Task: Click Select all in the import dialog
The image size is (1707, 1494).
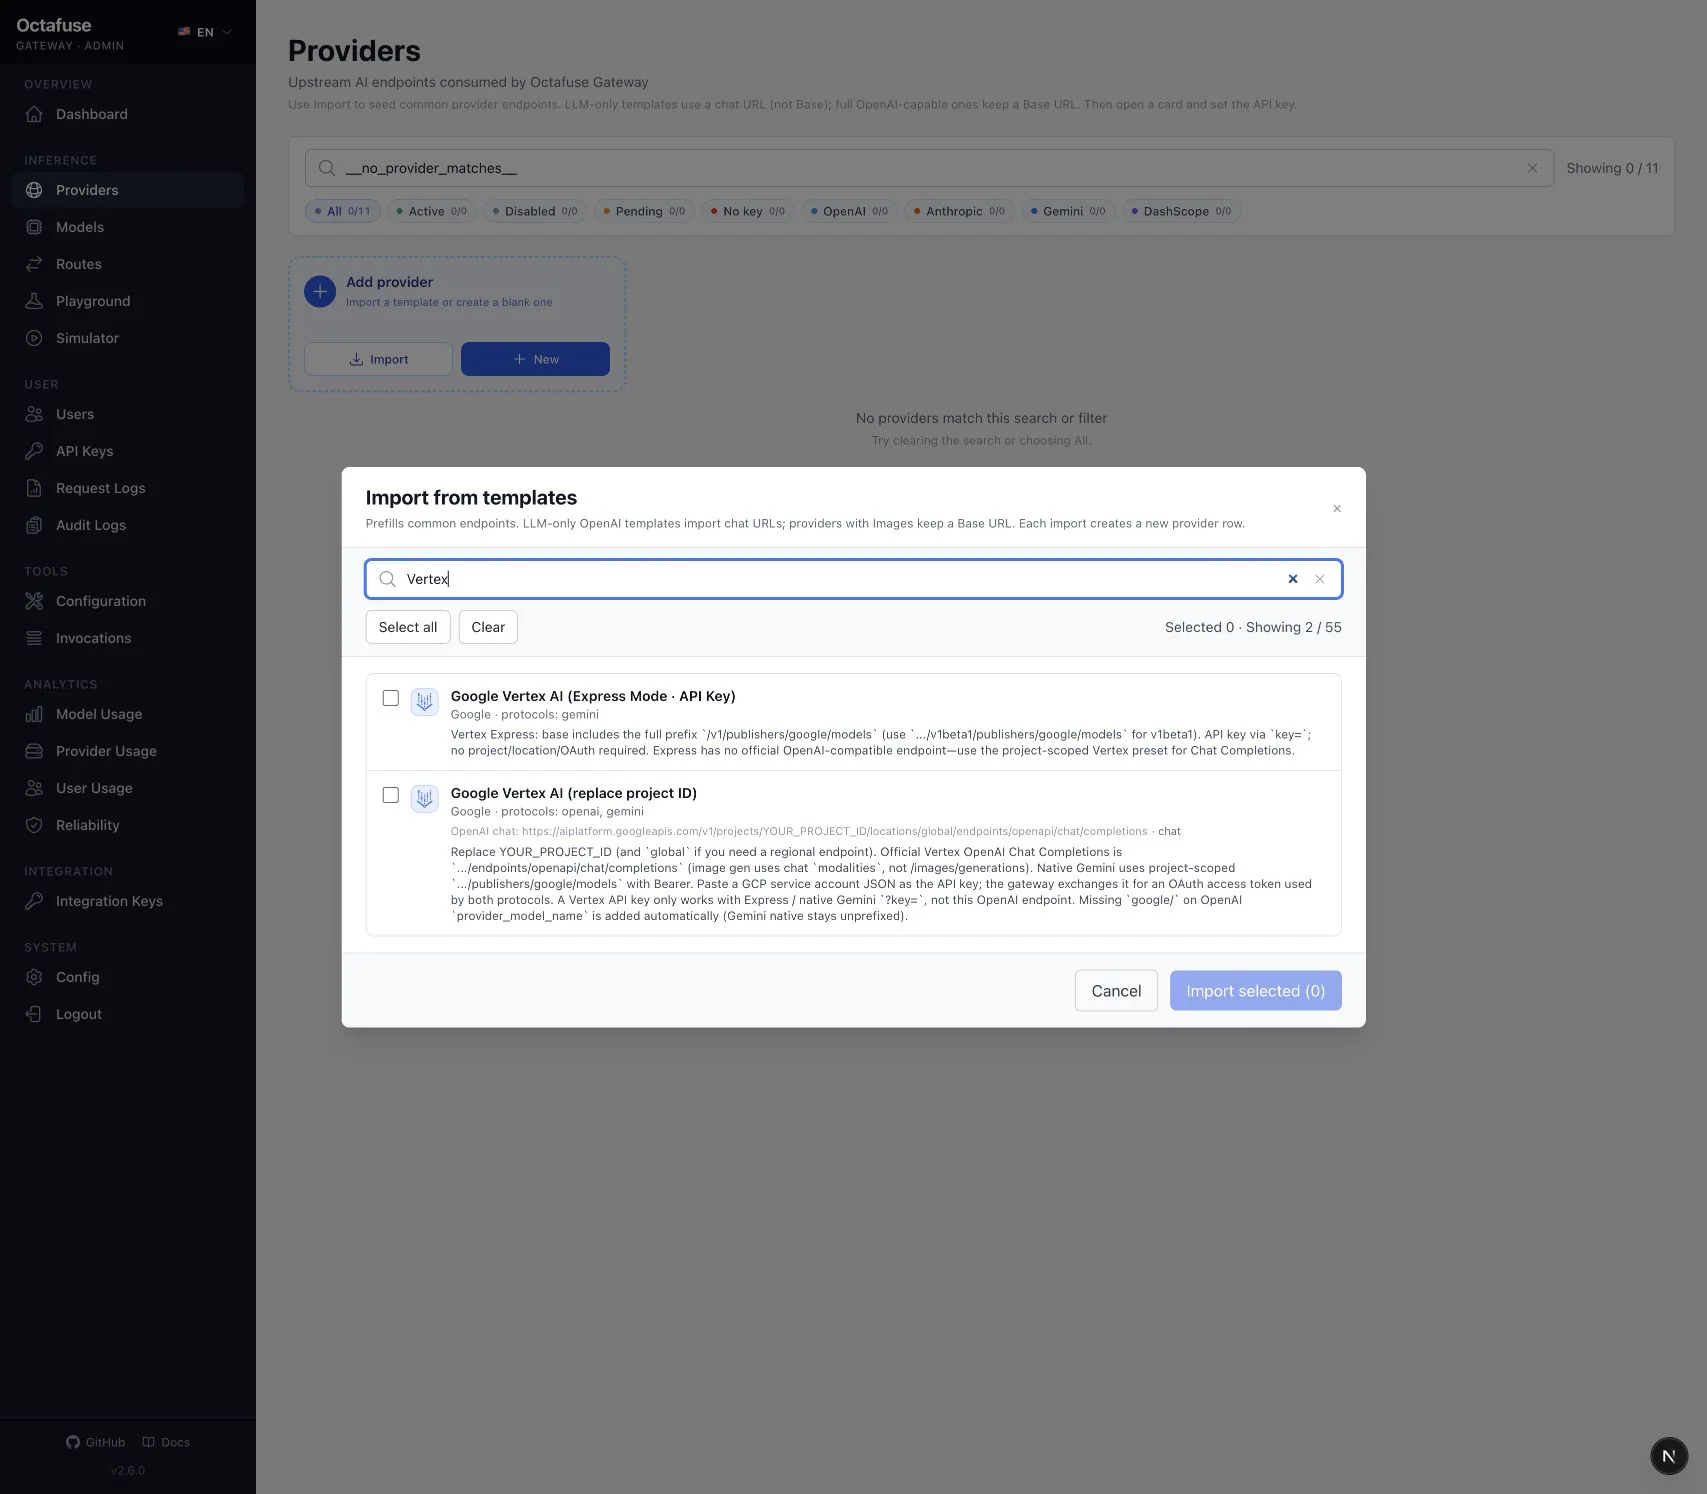Action: coord(408,627)
